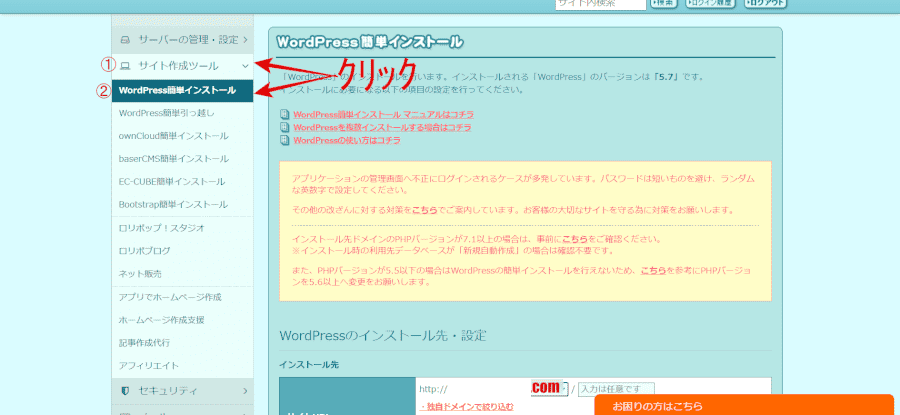Click document icon beside マニュアルはコチラ link
900x415 pixels.
tap(284, 114)
